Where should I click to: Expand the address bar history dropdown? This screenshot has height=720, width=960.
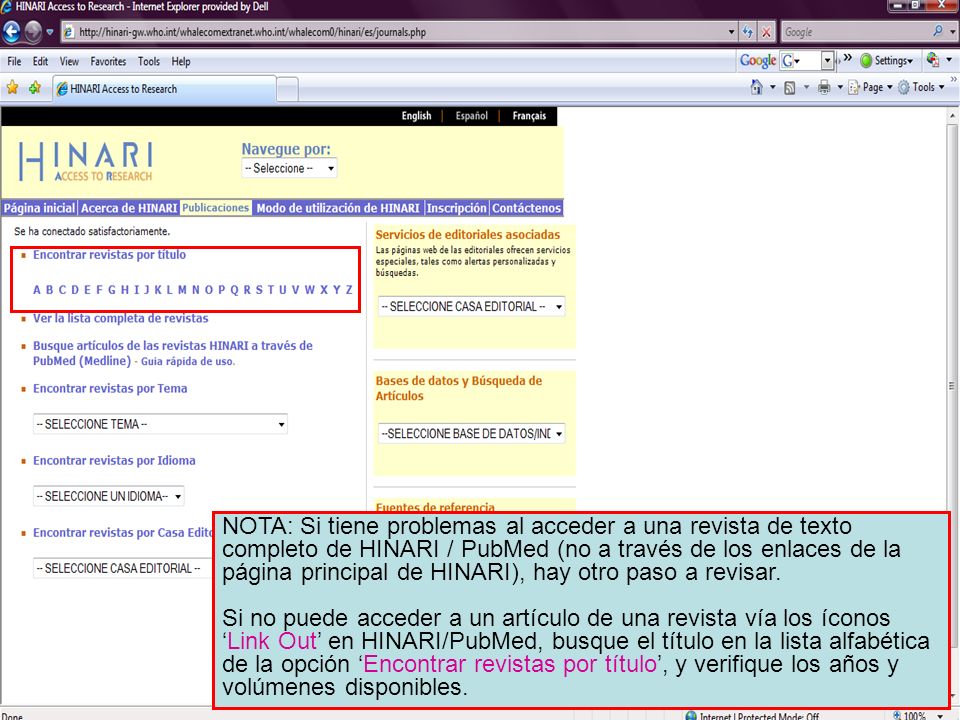(731, 32)
